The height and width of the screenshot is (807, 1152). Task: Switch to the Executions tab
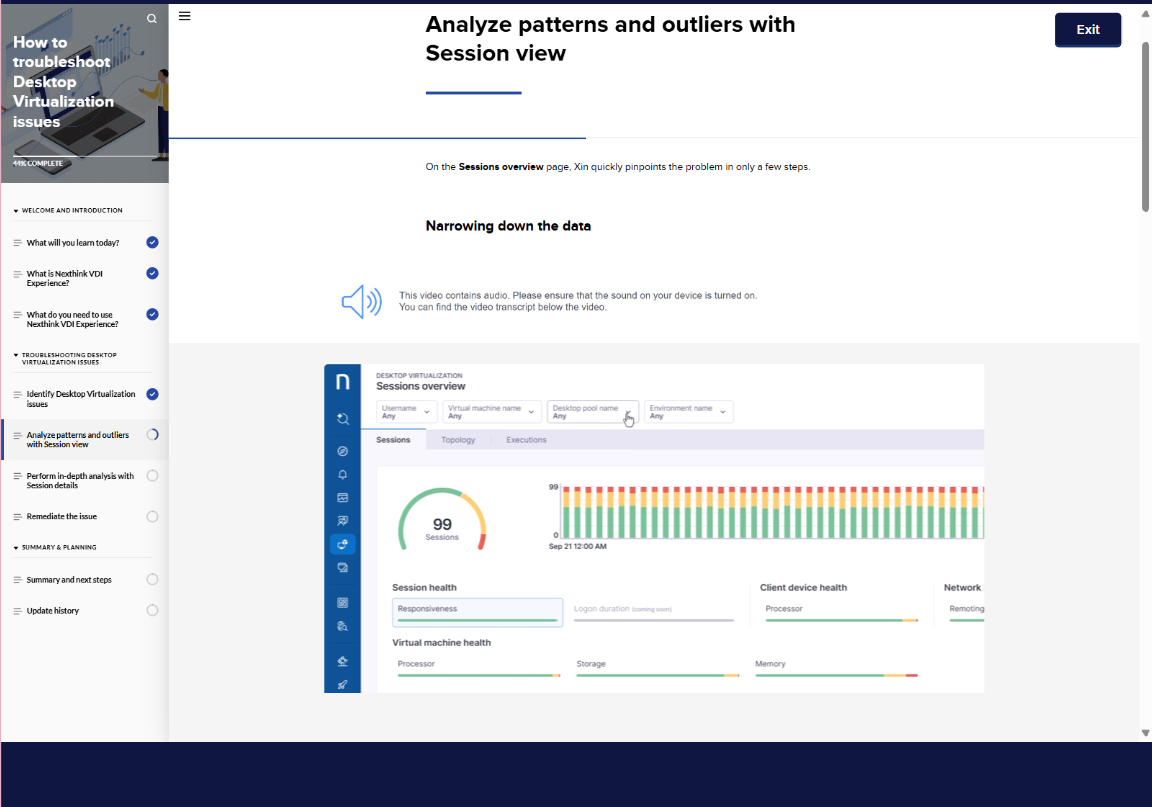click(526, 440)
